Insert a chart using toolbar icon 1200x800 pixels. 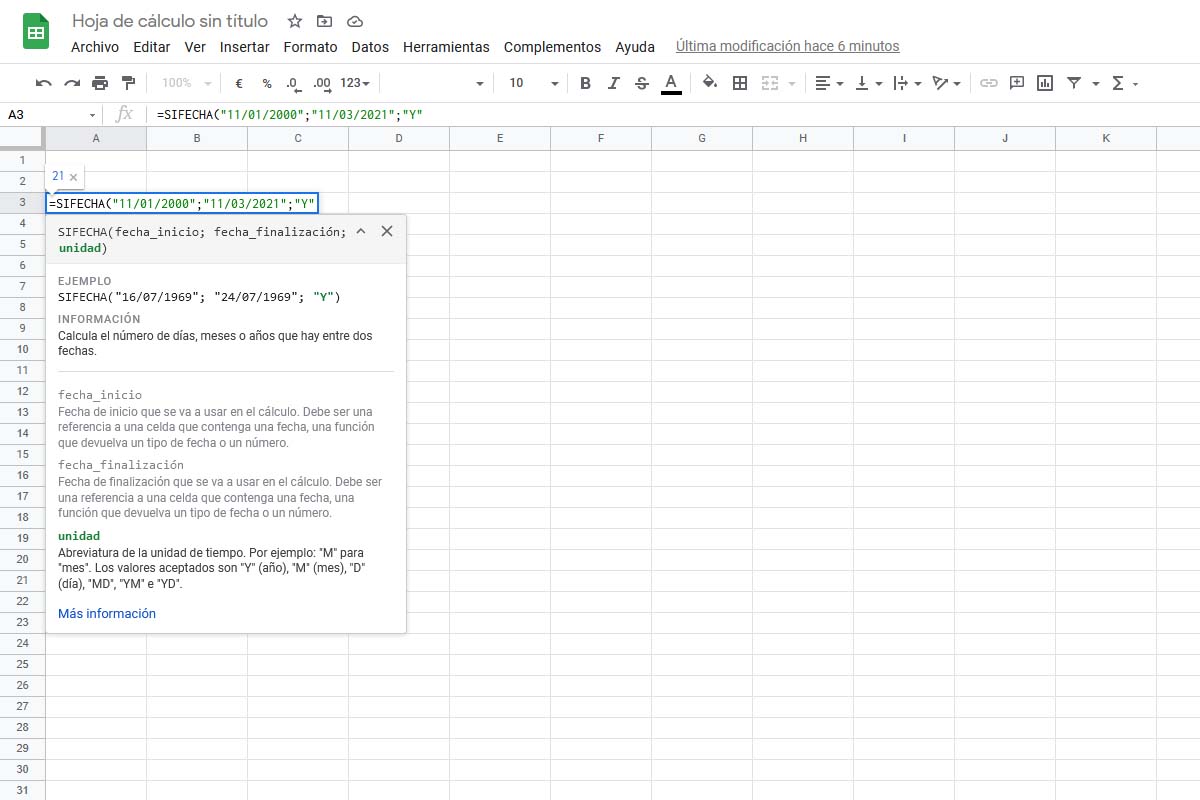coord(1045,83)
